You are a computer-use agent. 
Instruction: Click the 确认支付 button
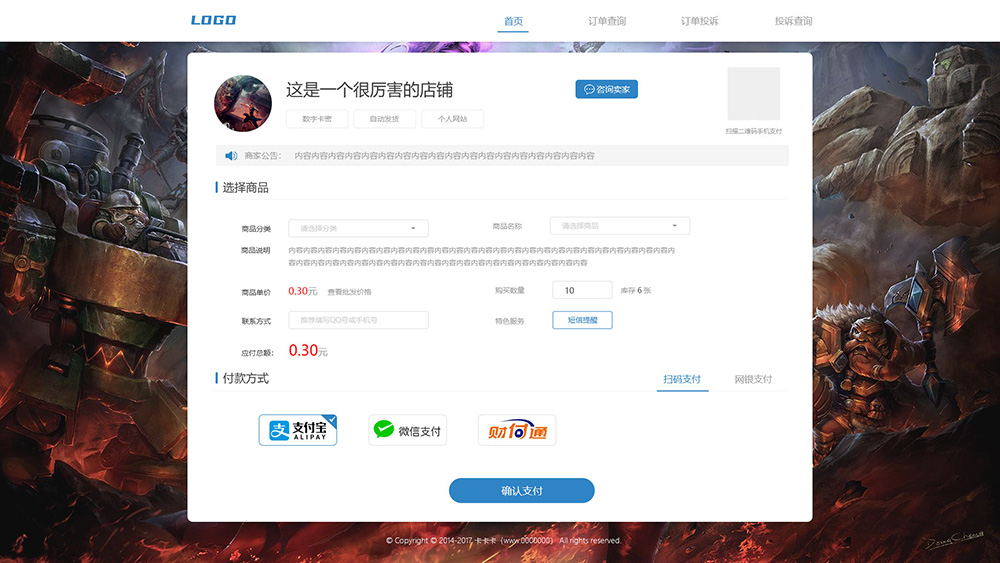click(x=522, y=490)
